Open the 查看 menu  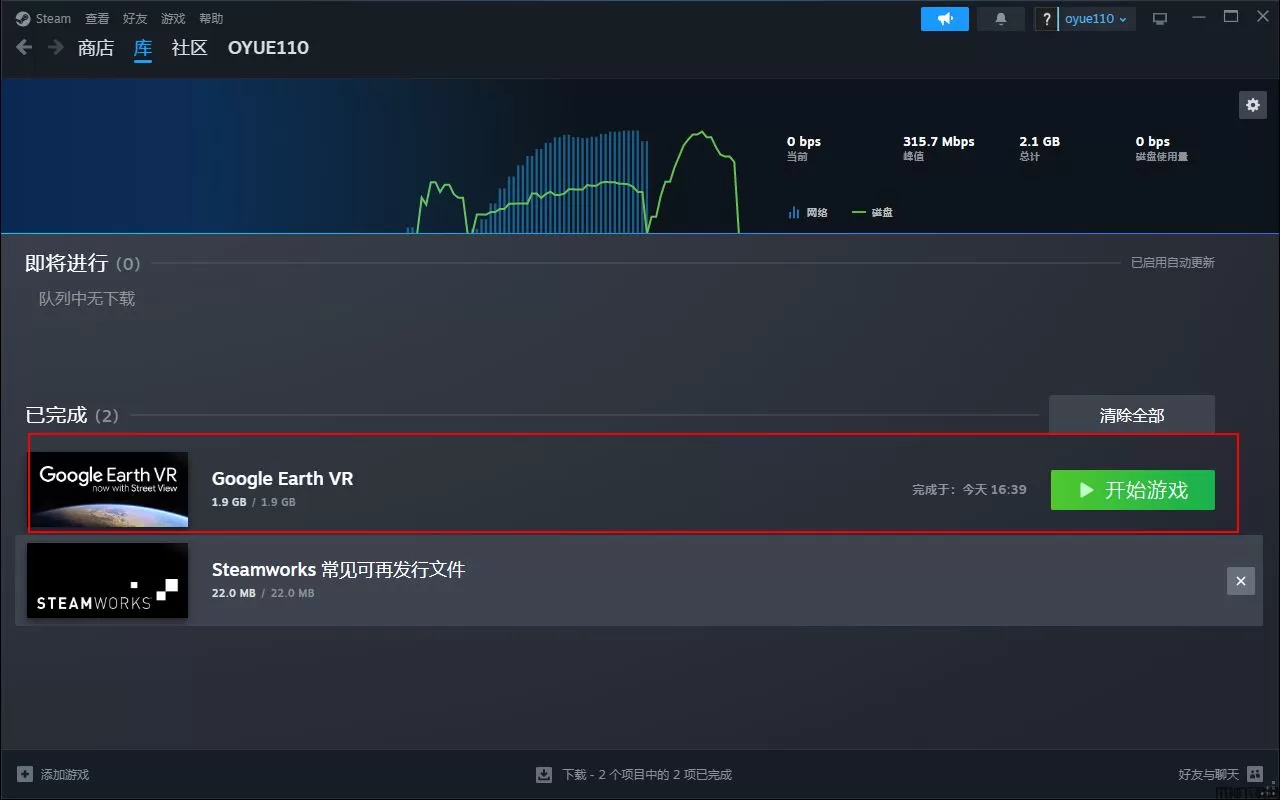(97, 19)
